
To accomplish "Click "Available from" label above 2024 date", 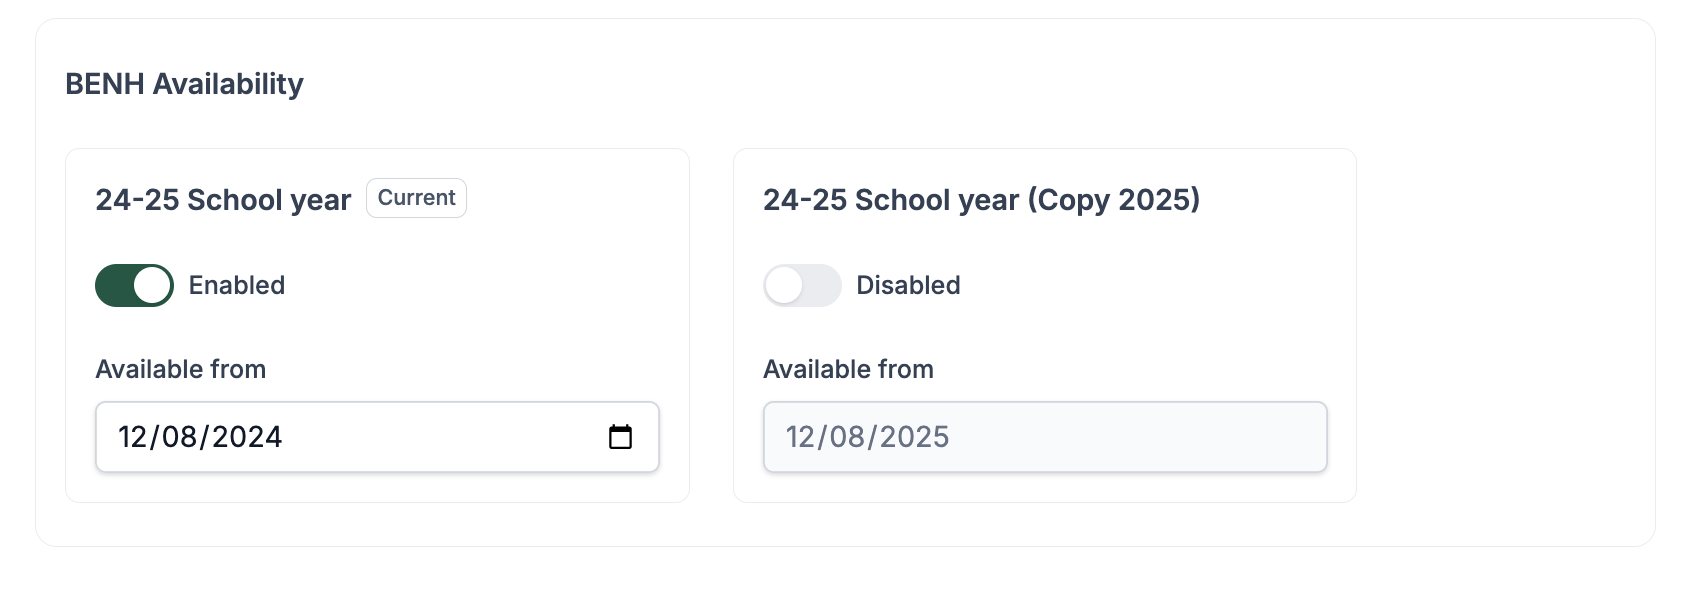I will 181,369.
